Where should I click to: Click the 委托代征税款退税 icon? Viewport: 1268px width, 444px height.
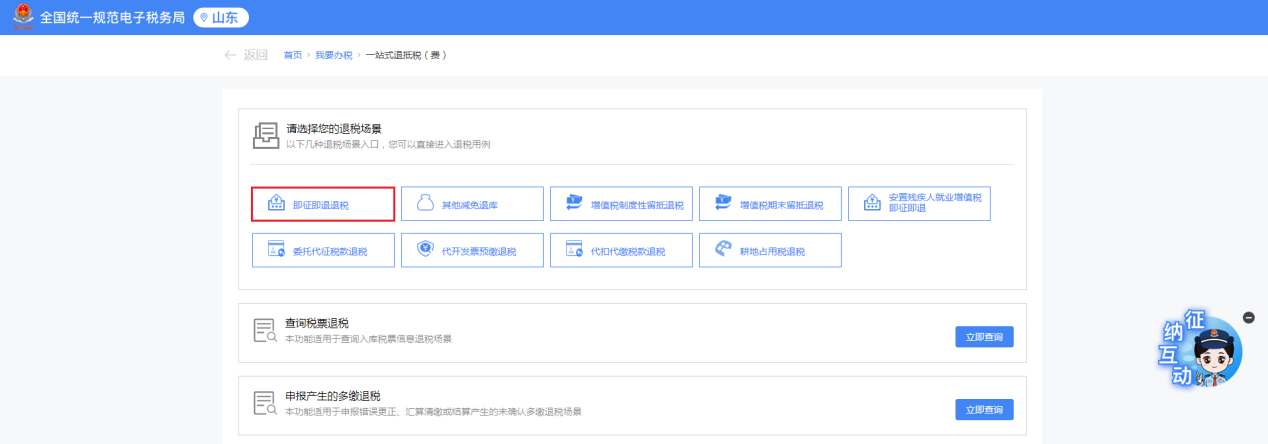coord(276,250)
